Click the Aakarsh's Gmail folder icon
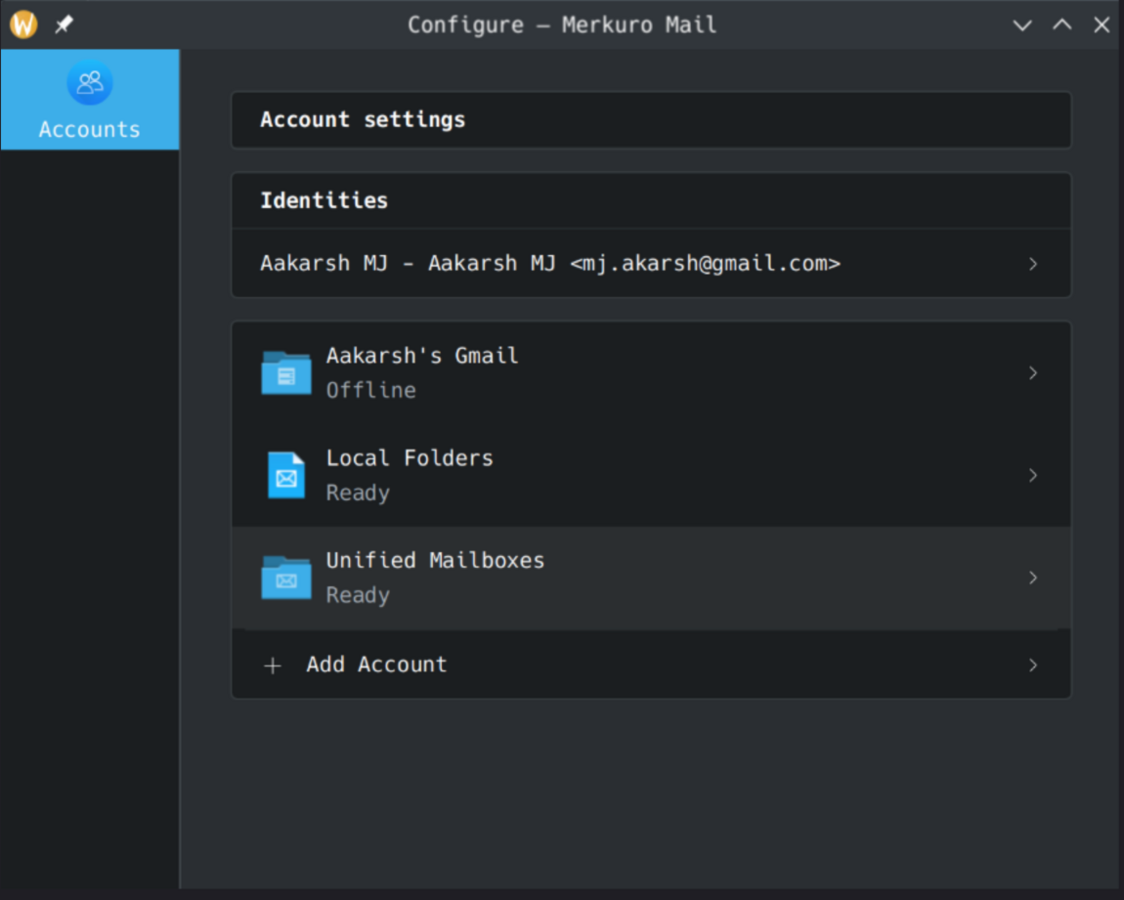Screen dimensions: 1124x900 coord(286,373)
